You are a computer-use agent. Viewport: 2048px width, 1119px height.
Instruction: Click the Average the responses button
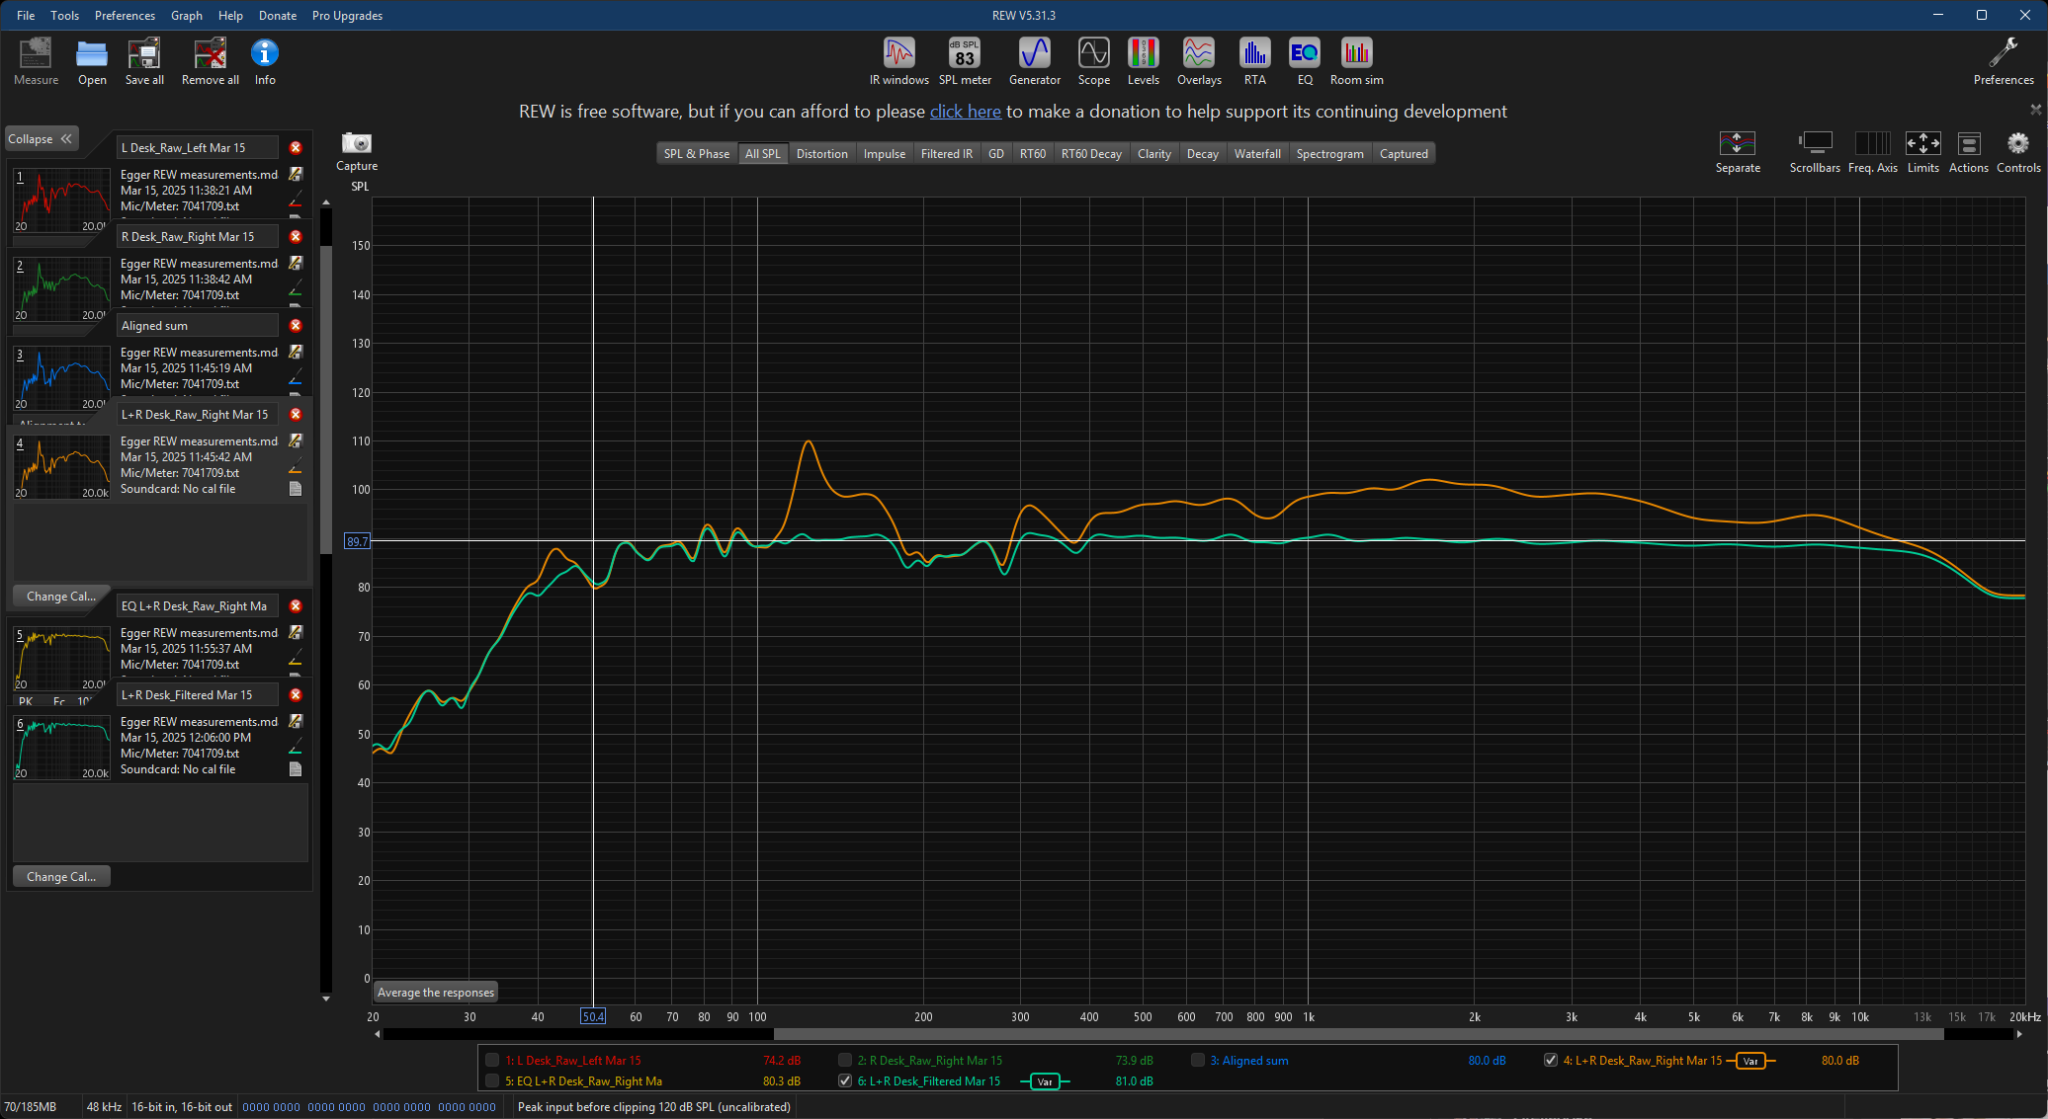436,992
